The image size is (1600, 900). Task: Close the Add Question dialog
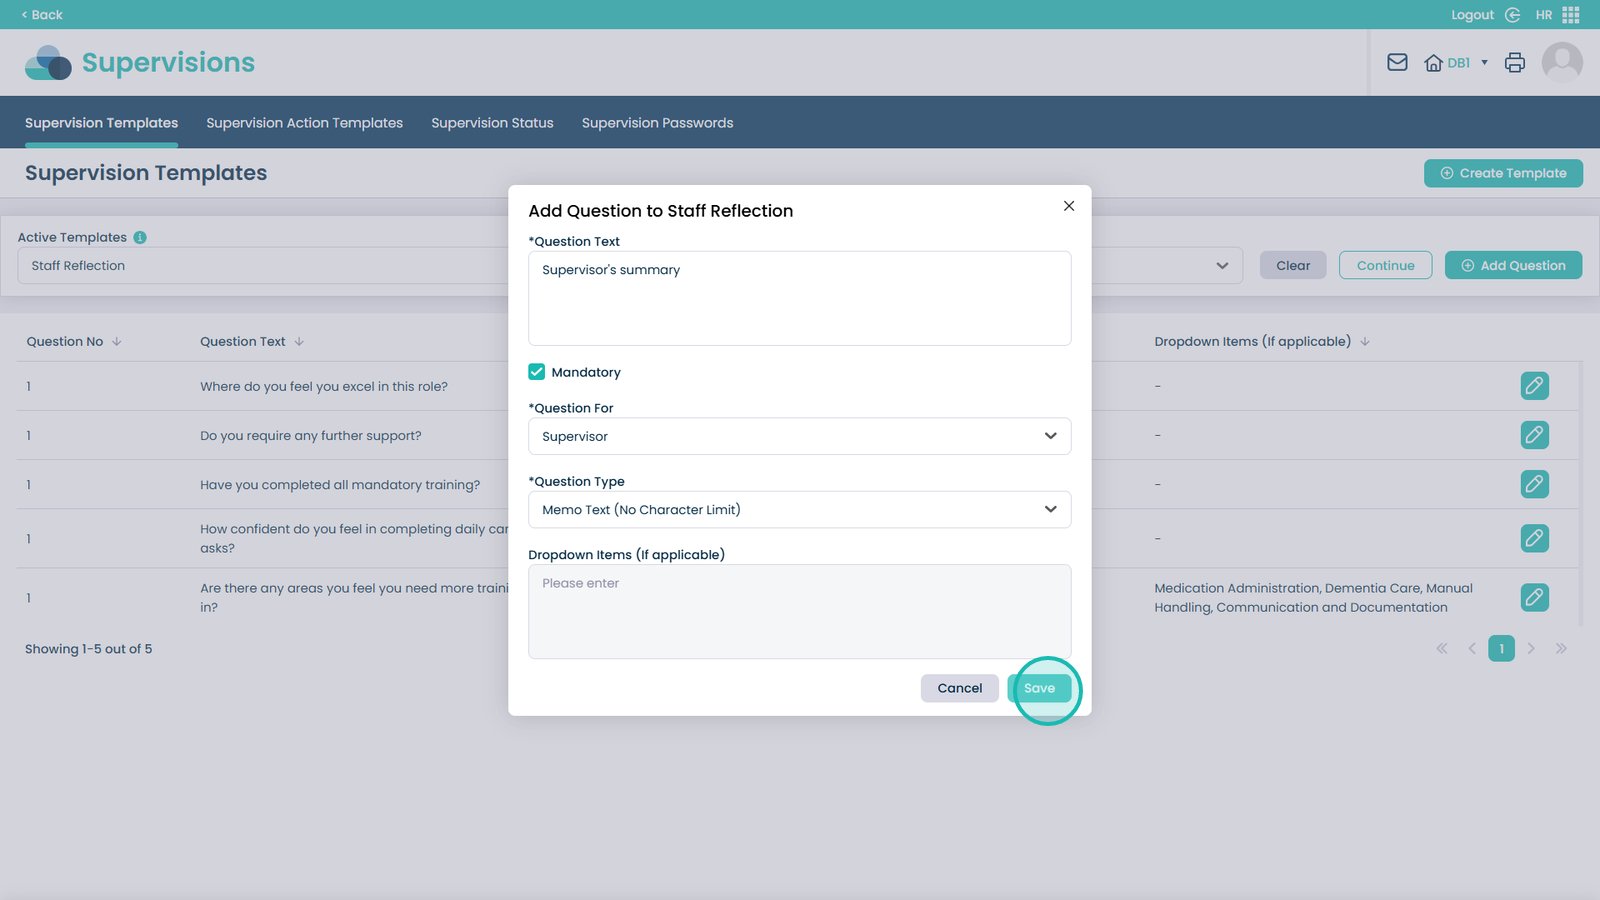point(1068,206)
